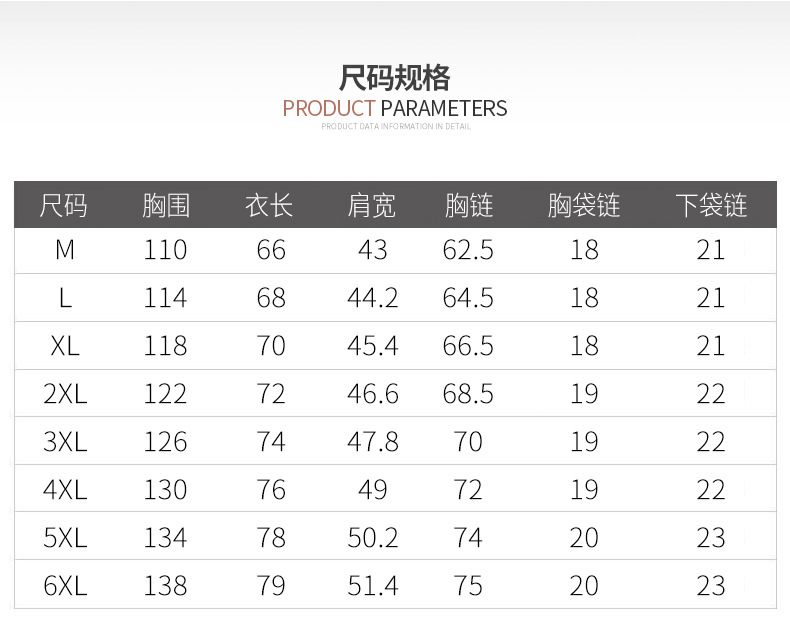Click the 胸袋链 column header
The image size is (790, 624).
tap(584, 206)
